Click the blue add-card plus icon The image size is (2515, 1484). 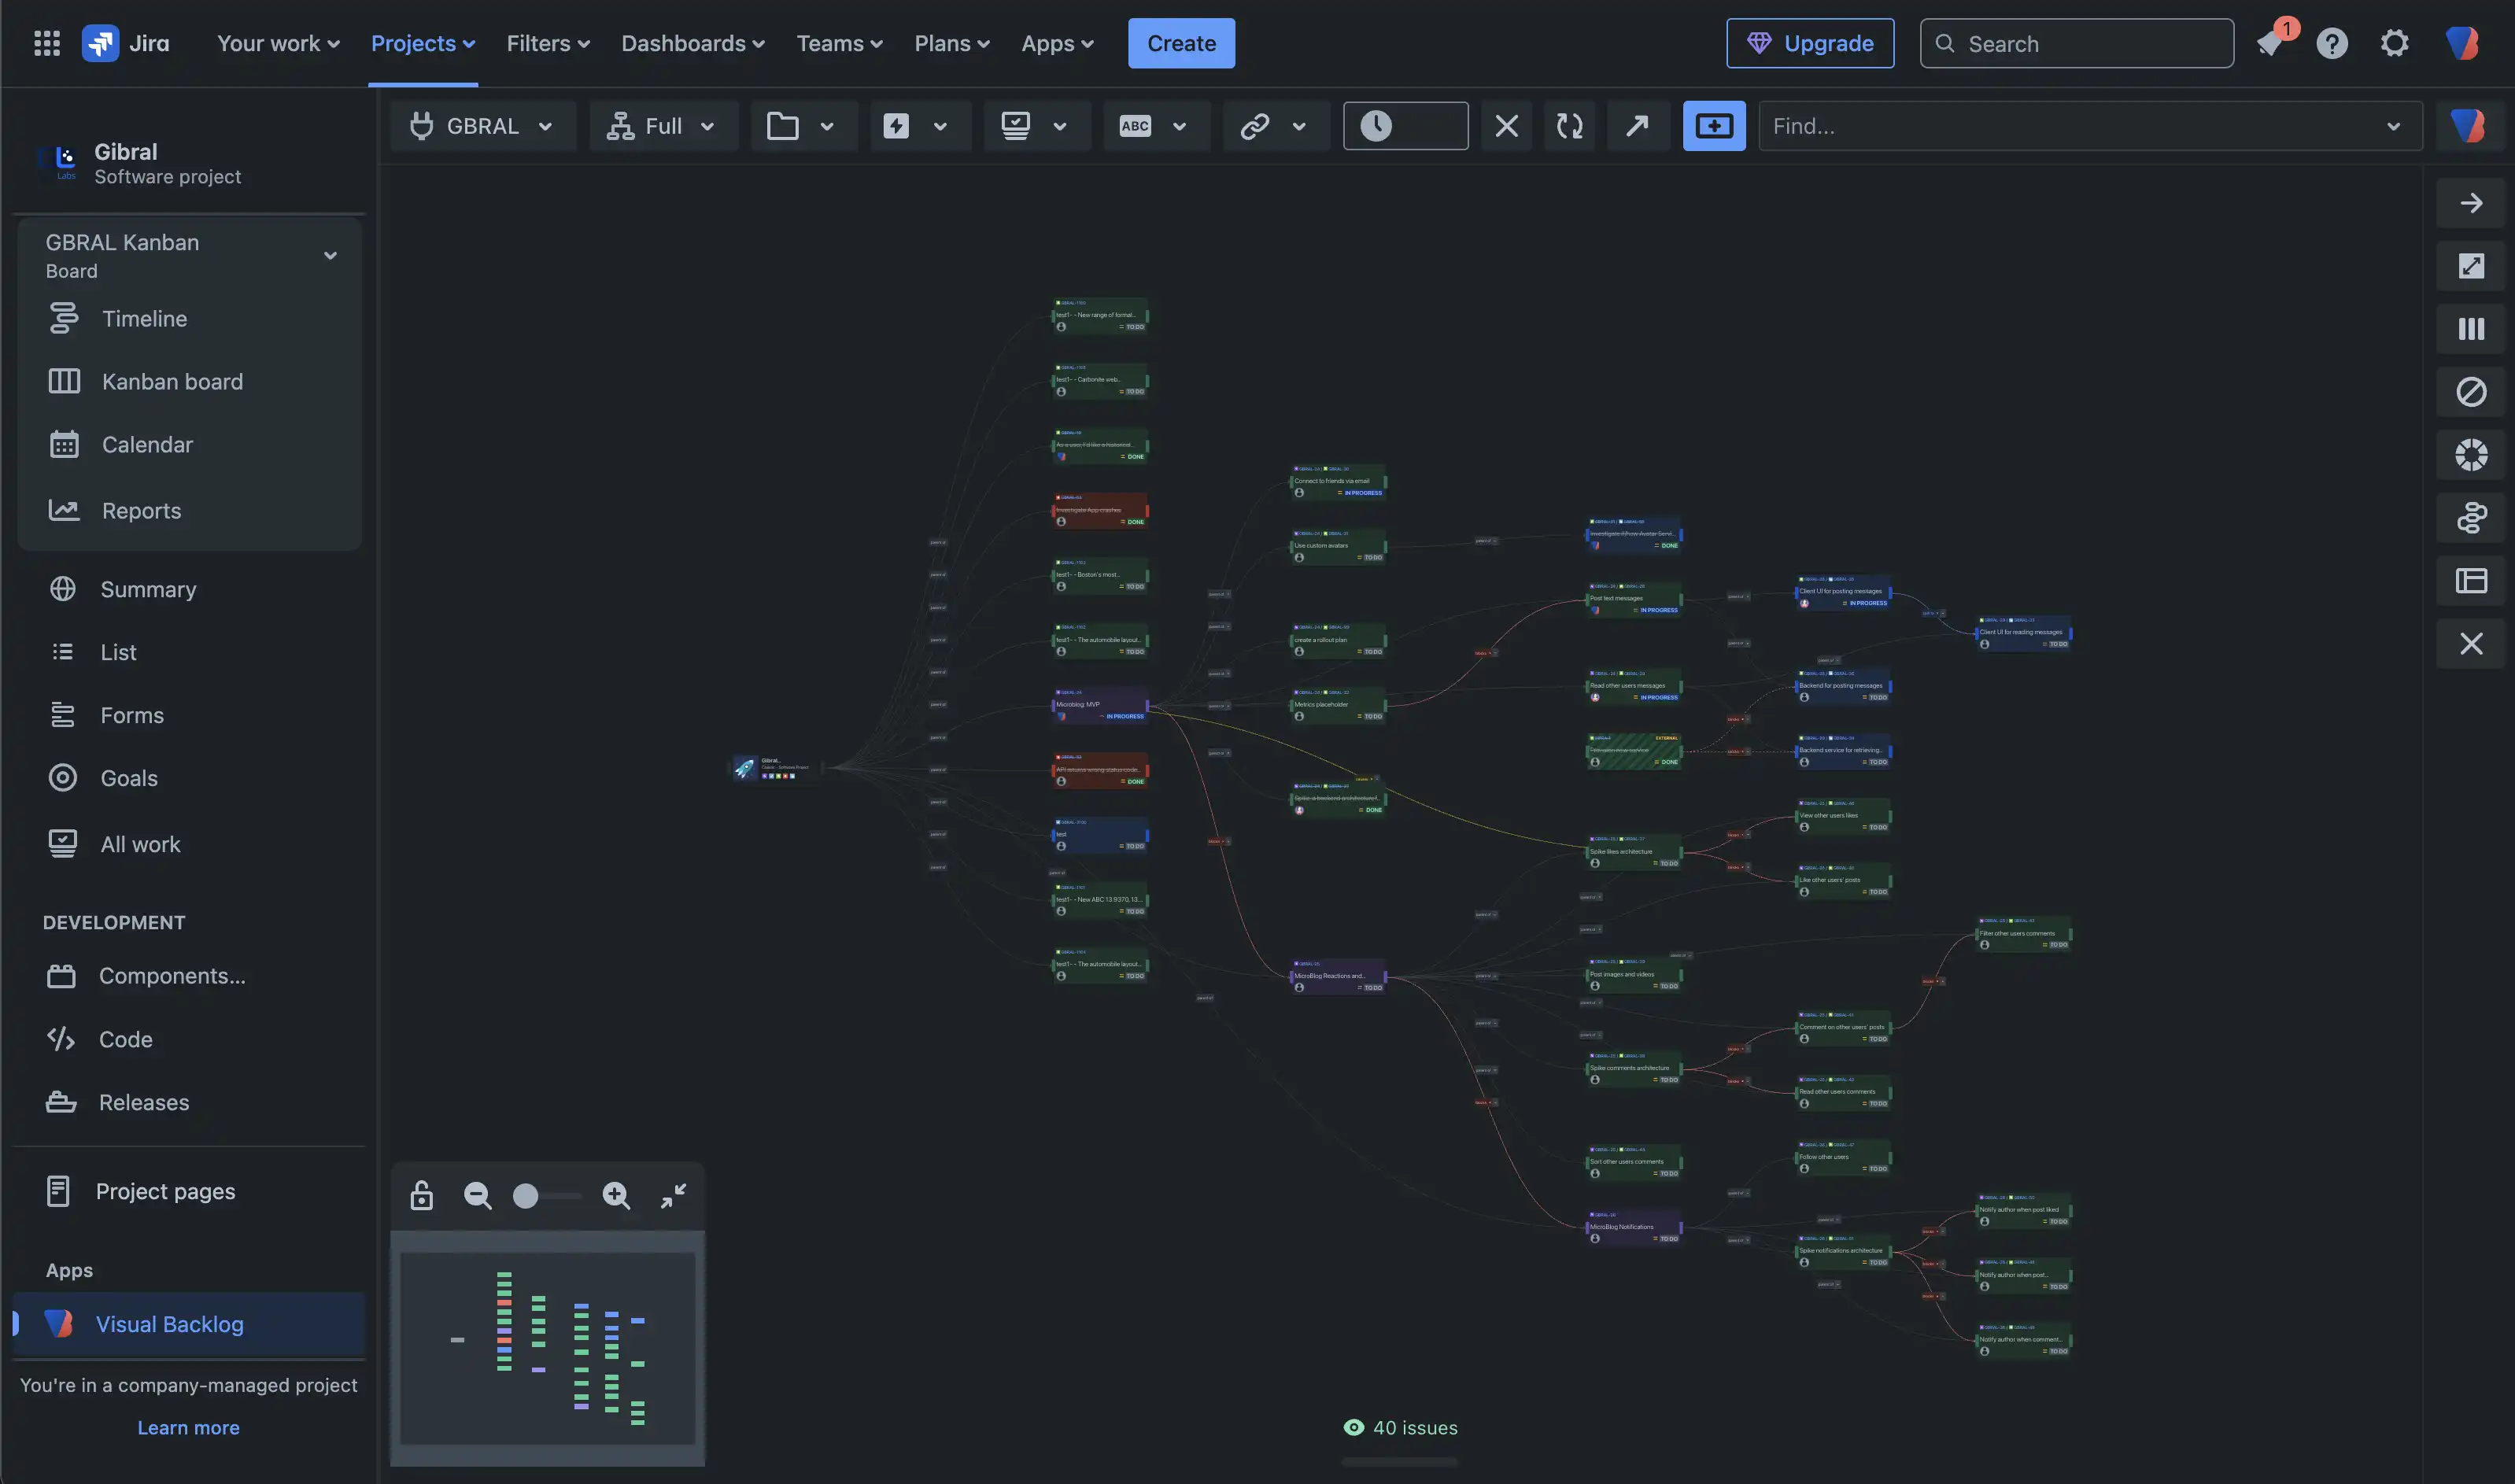pos(1714,126)
